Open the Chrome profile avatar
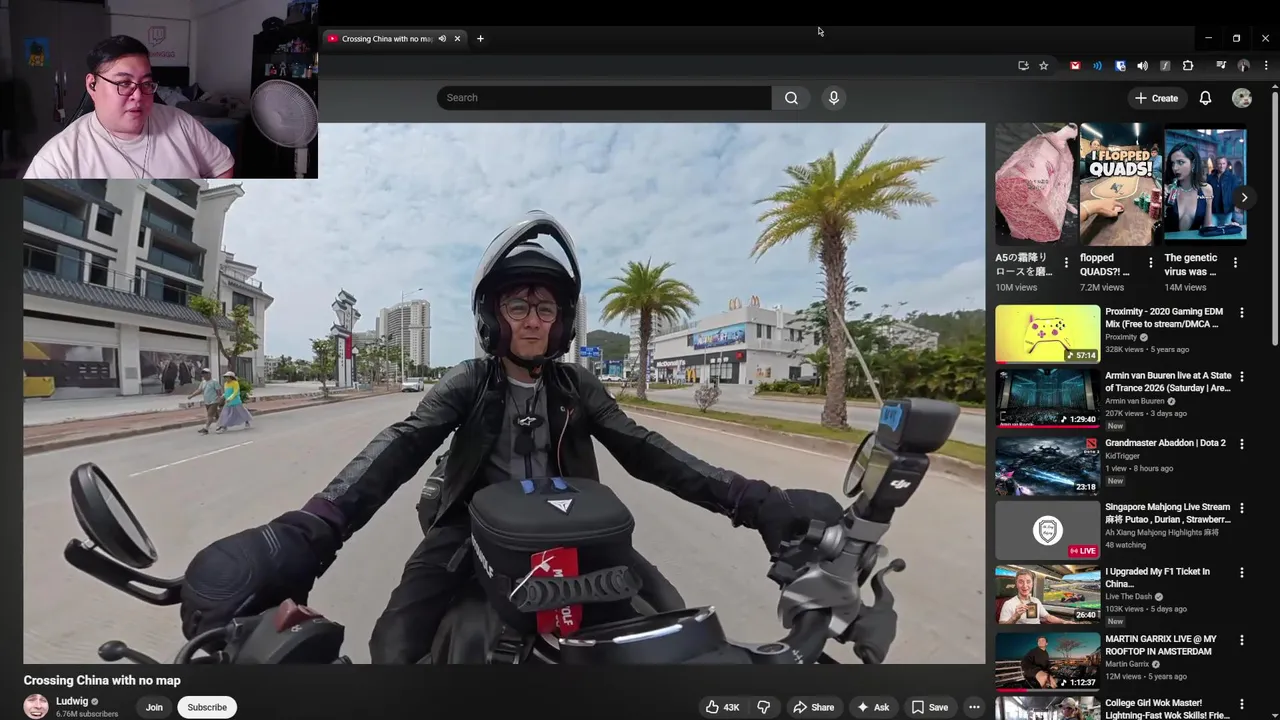The width and height of the screenshot is (1280, 720). (1244, 66)
